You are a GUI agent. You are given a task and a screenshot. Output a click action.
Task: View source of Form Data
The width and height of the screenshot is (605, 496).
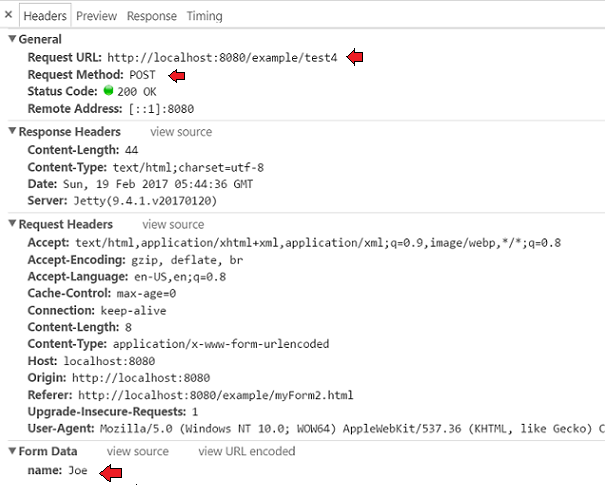[x=138, y=452]
